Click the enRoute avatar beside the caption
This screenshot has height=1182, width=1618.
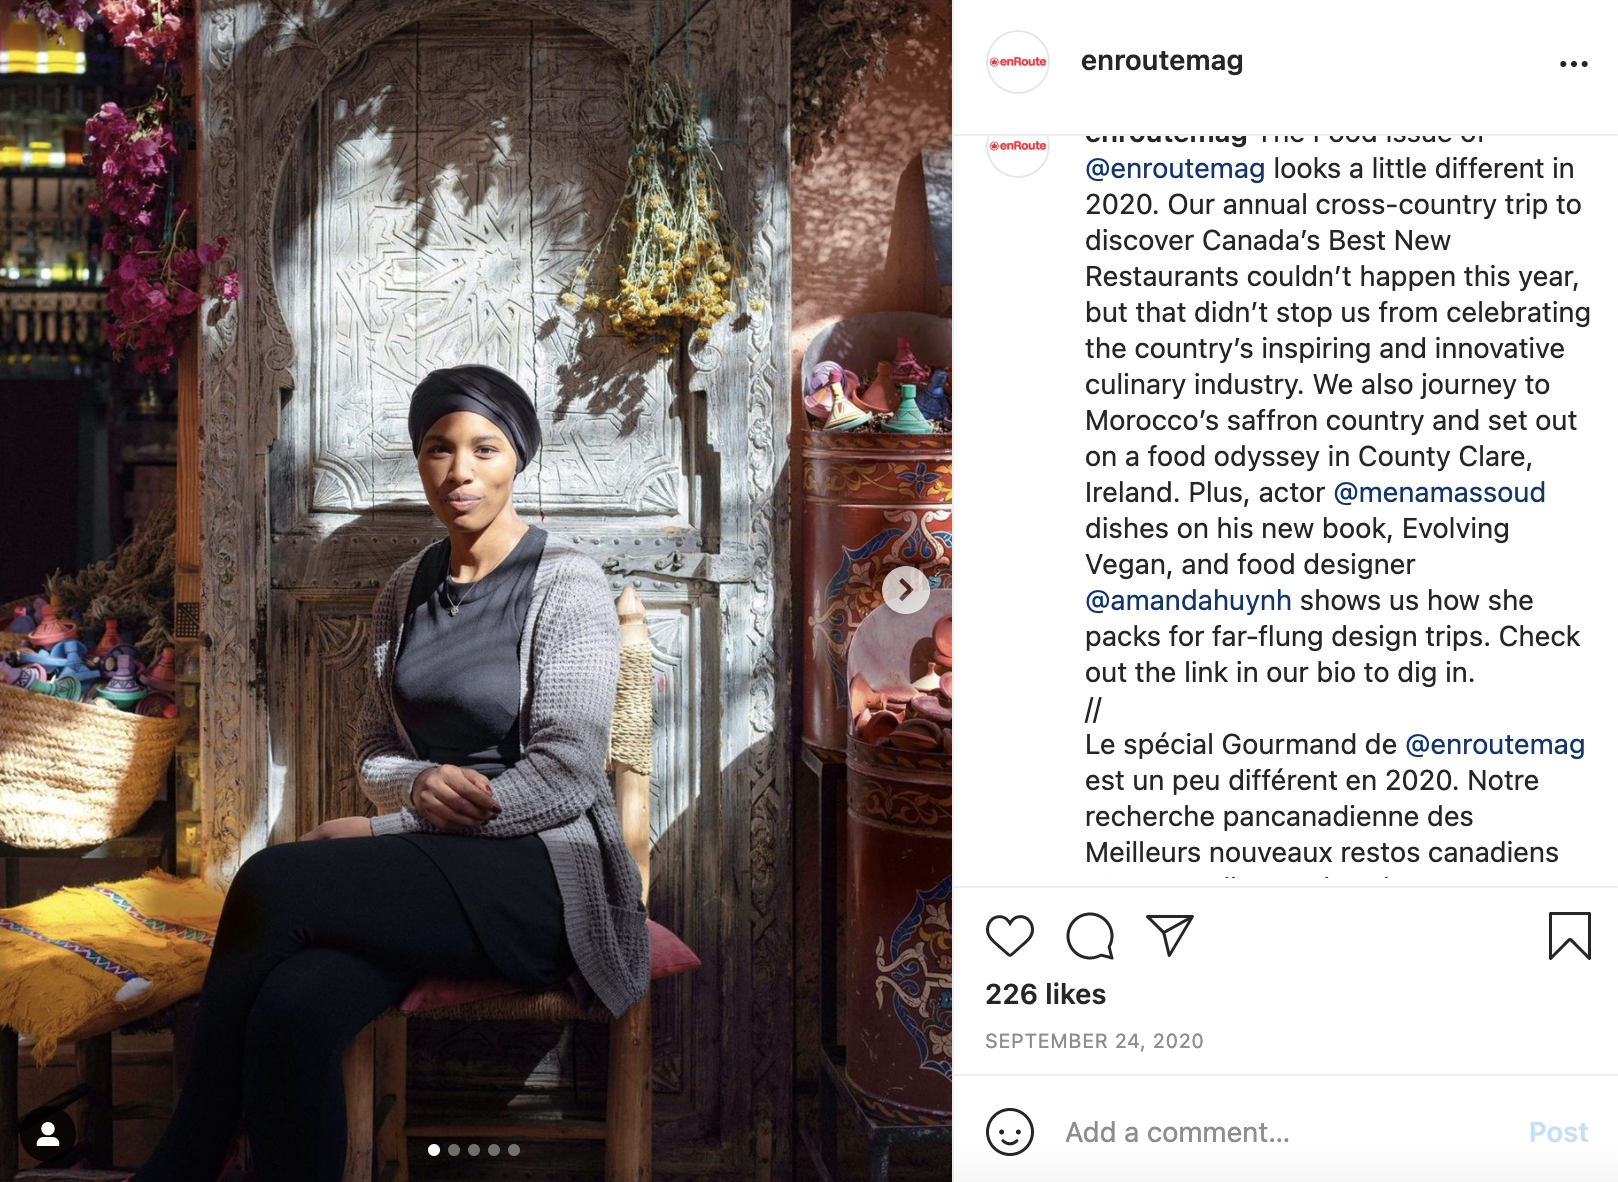click(1017, 150)
